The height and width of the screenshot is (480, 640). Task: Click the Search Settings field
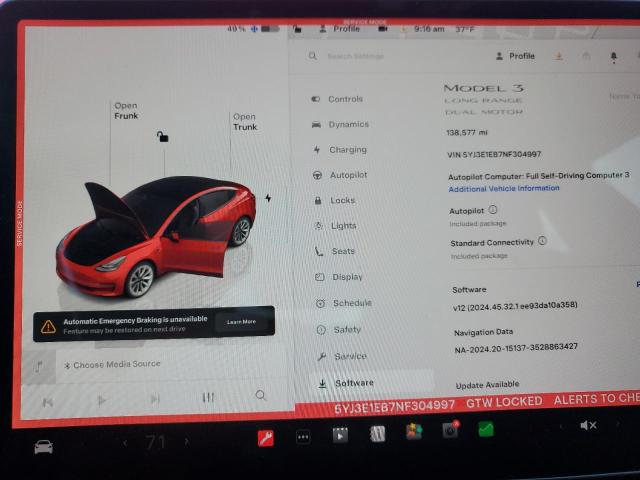point(356,56)
